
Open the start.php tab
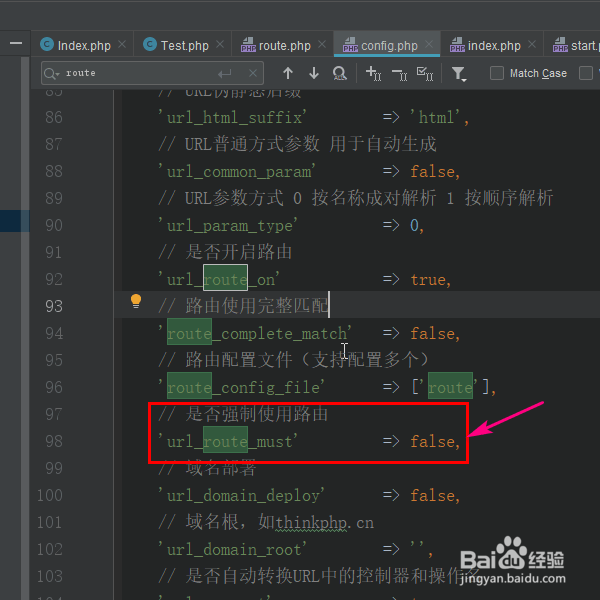click(x=576, y=46)
